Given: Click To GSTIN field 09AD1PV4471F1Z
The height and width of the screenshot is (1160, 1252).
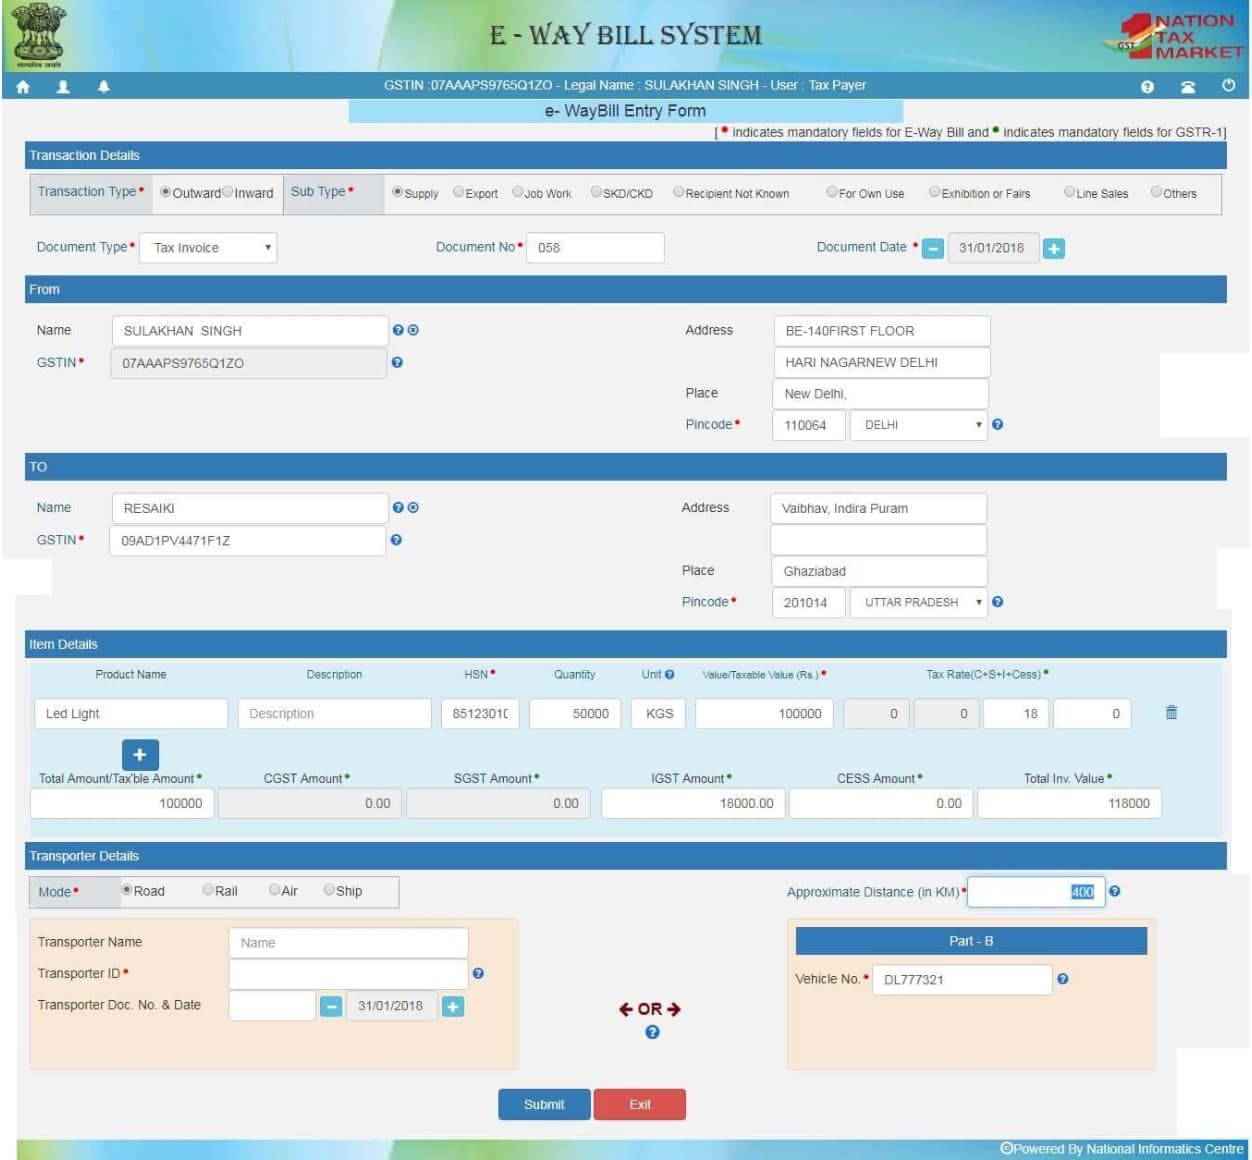Looking at the screenshot, I should click(x=248, y=540).
